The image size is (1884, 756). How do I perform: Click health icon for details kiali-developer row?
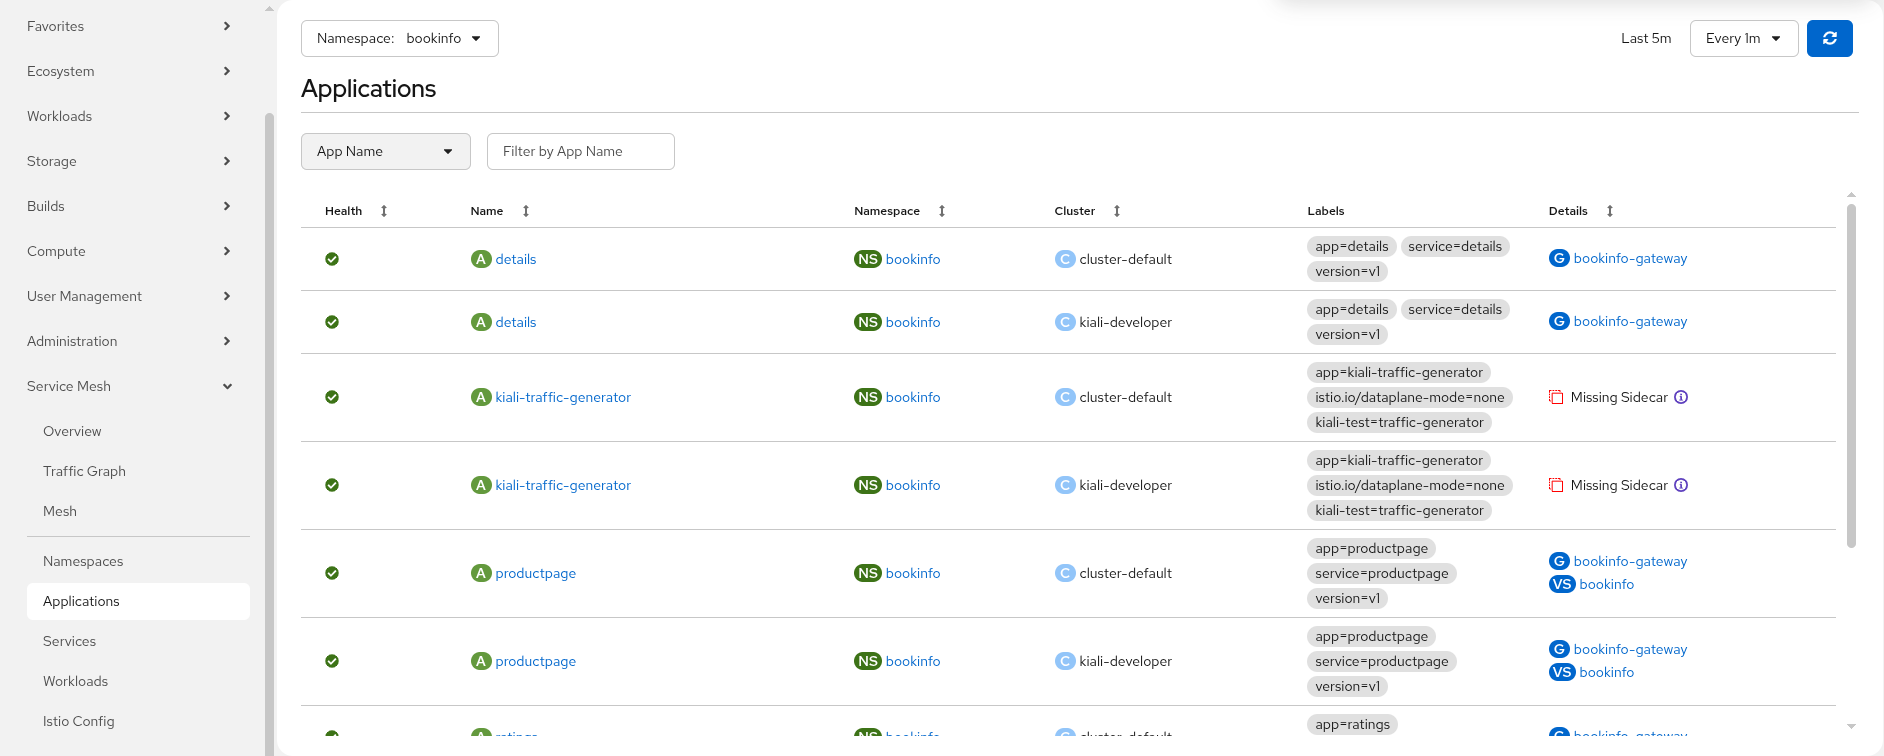(x=332, y=322)
